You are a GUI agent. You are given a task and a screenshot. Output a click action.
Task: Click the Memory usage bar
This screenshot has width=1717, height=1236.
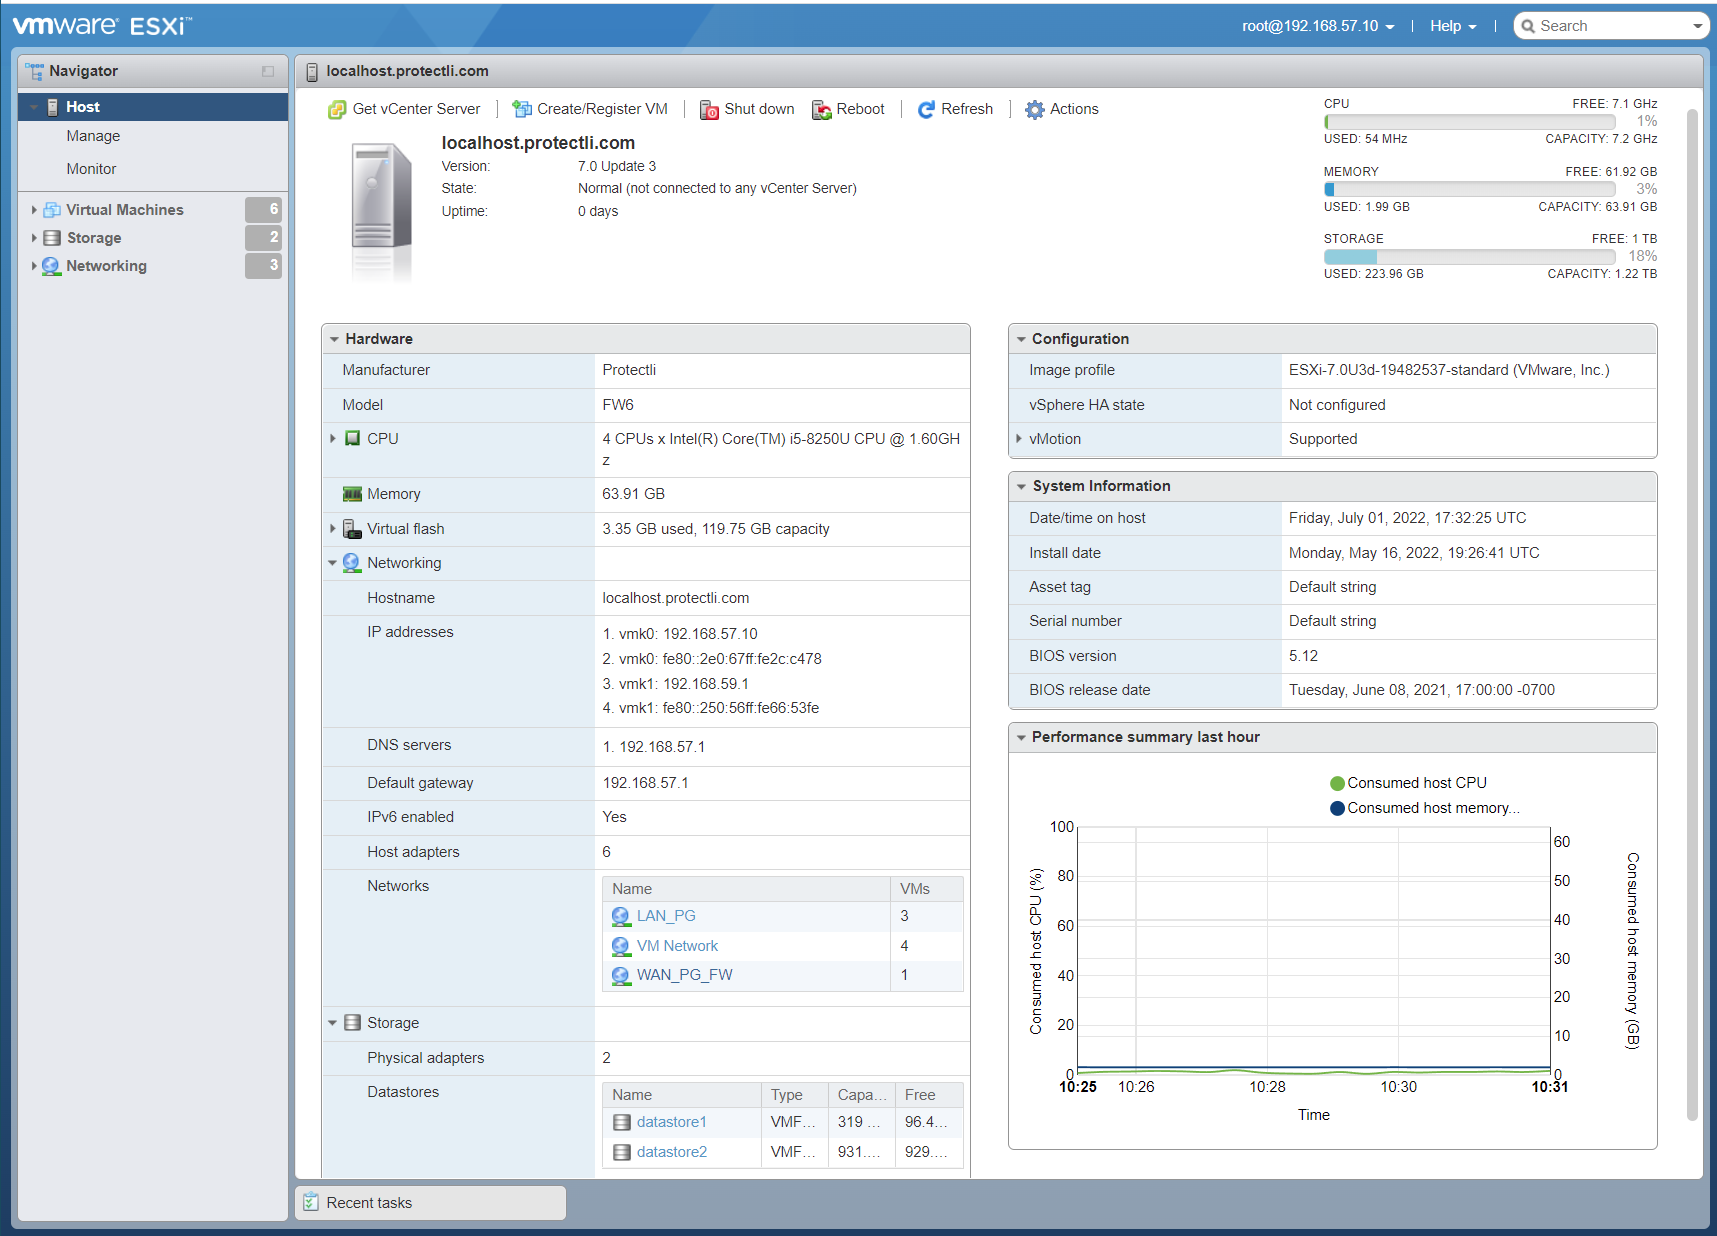(x=1469, y=189)
